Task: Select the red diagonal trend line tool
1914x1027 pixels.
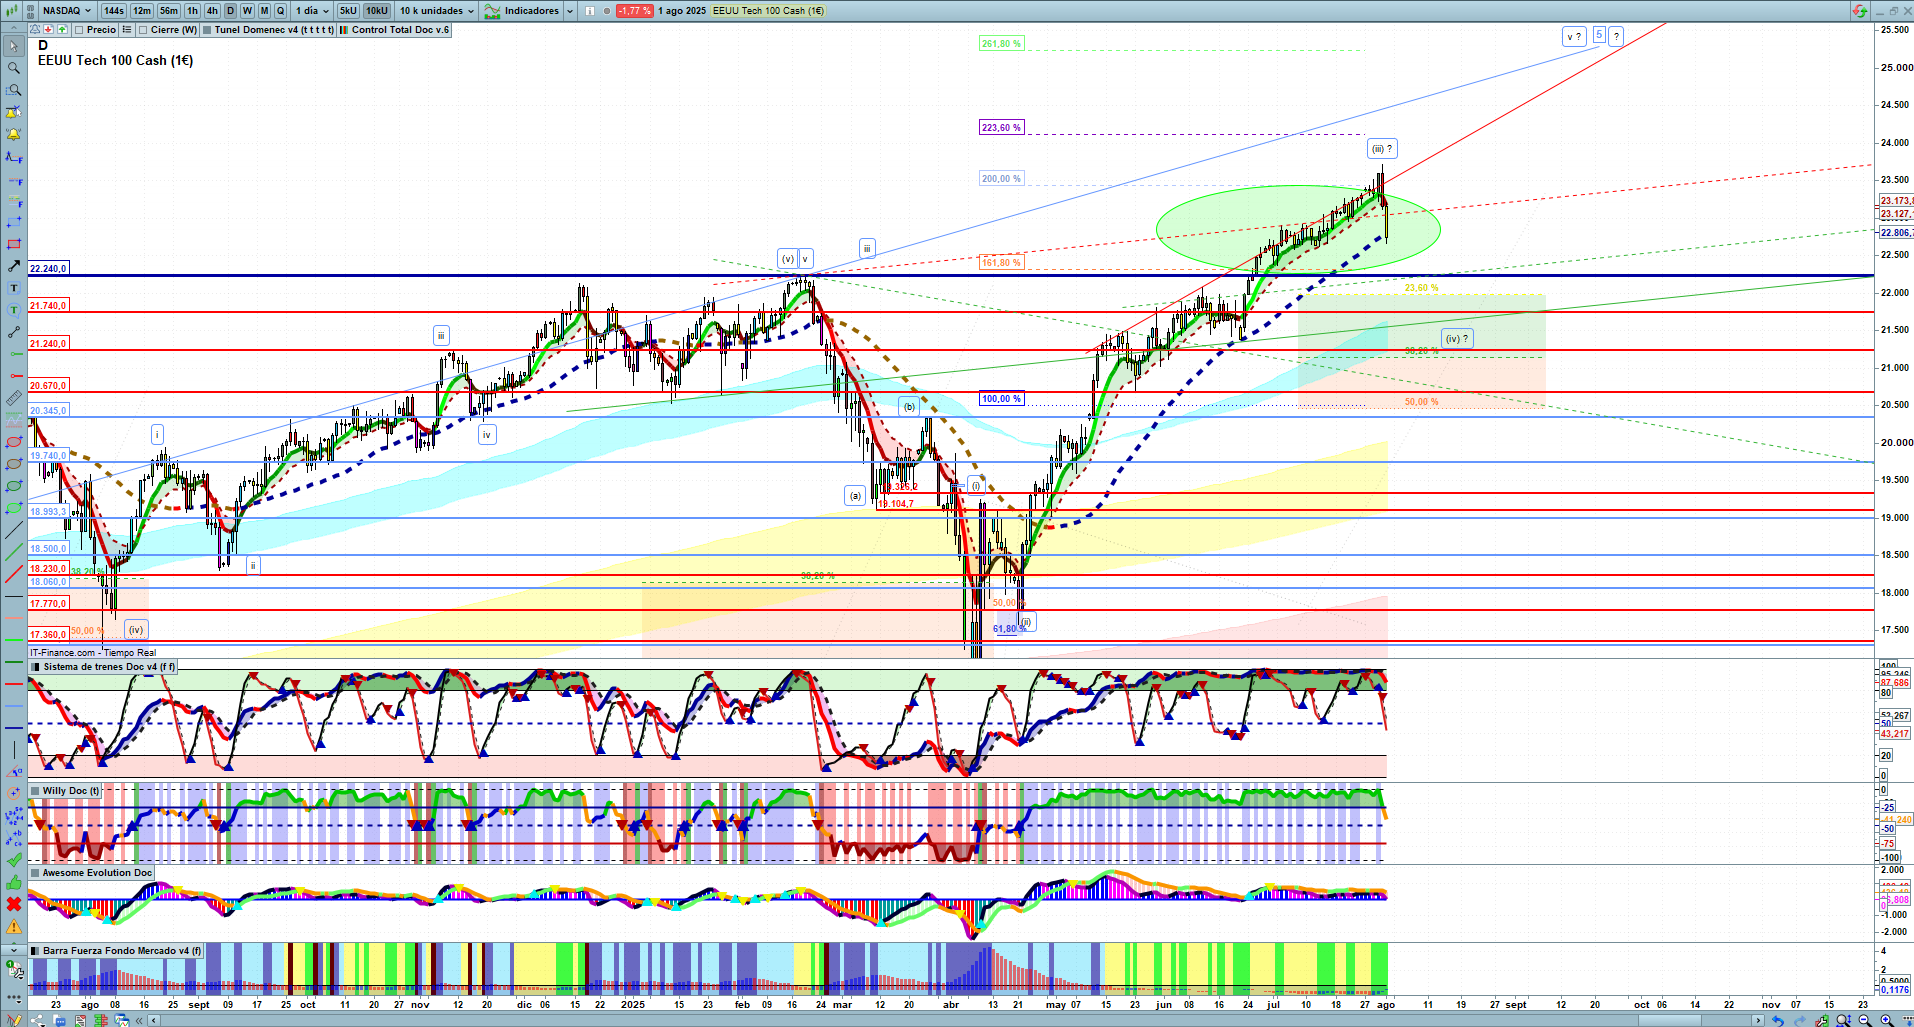Action: pos(14,574)
